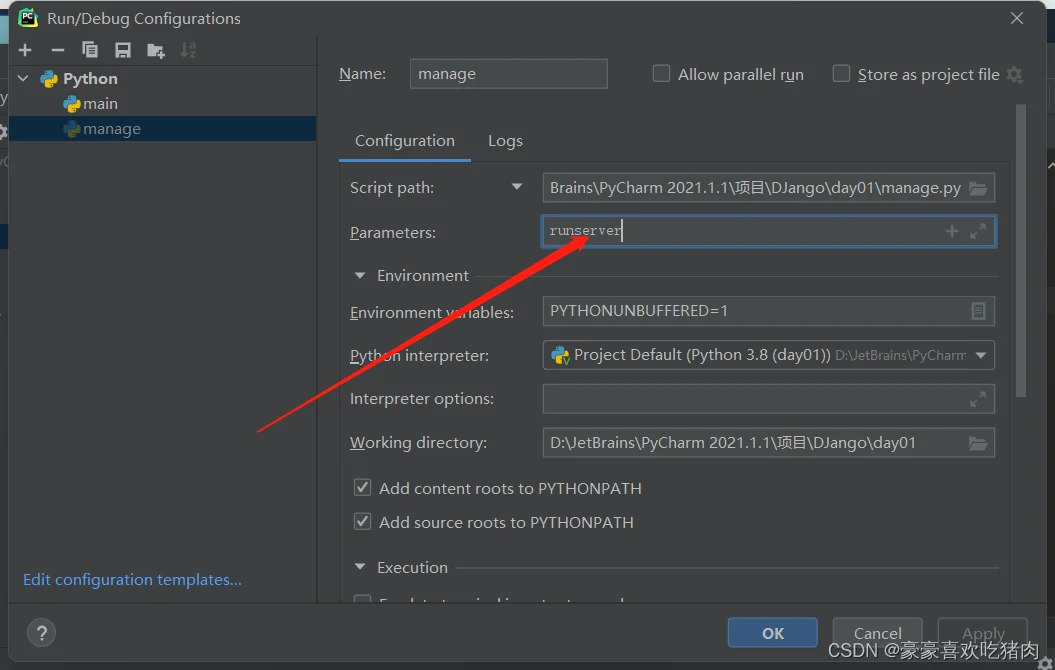1055x670 pixels.
Task: Switch to the Configuration tab
Action: click(404, 141)
